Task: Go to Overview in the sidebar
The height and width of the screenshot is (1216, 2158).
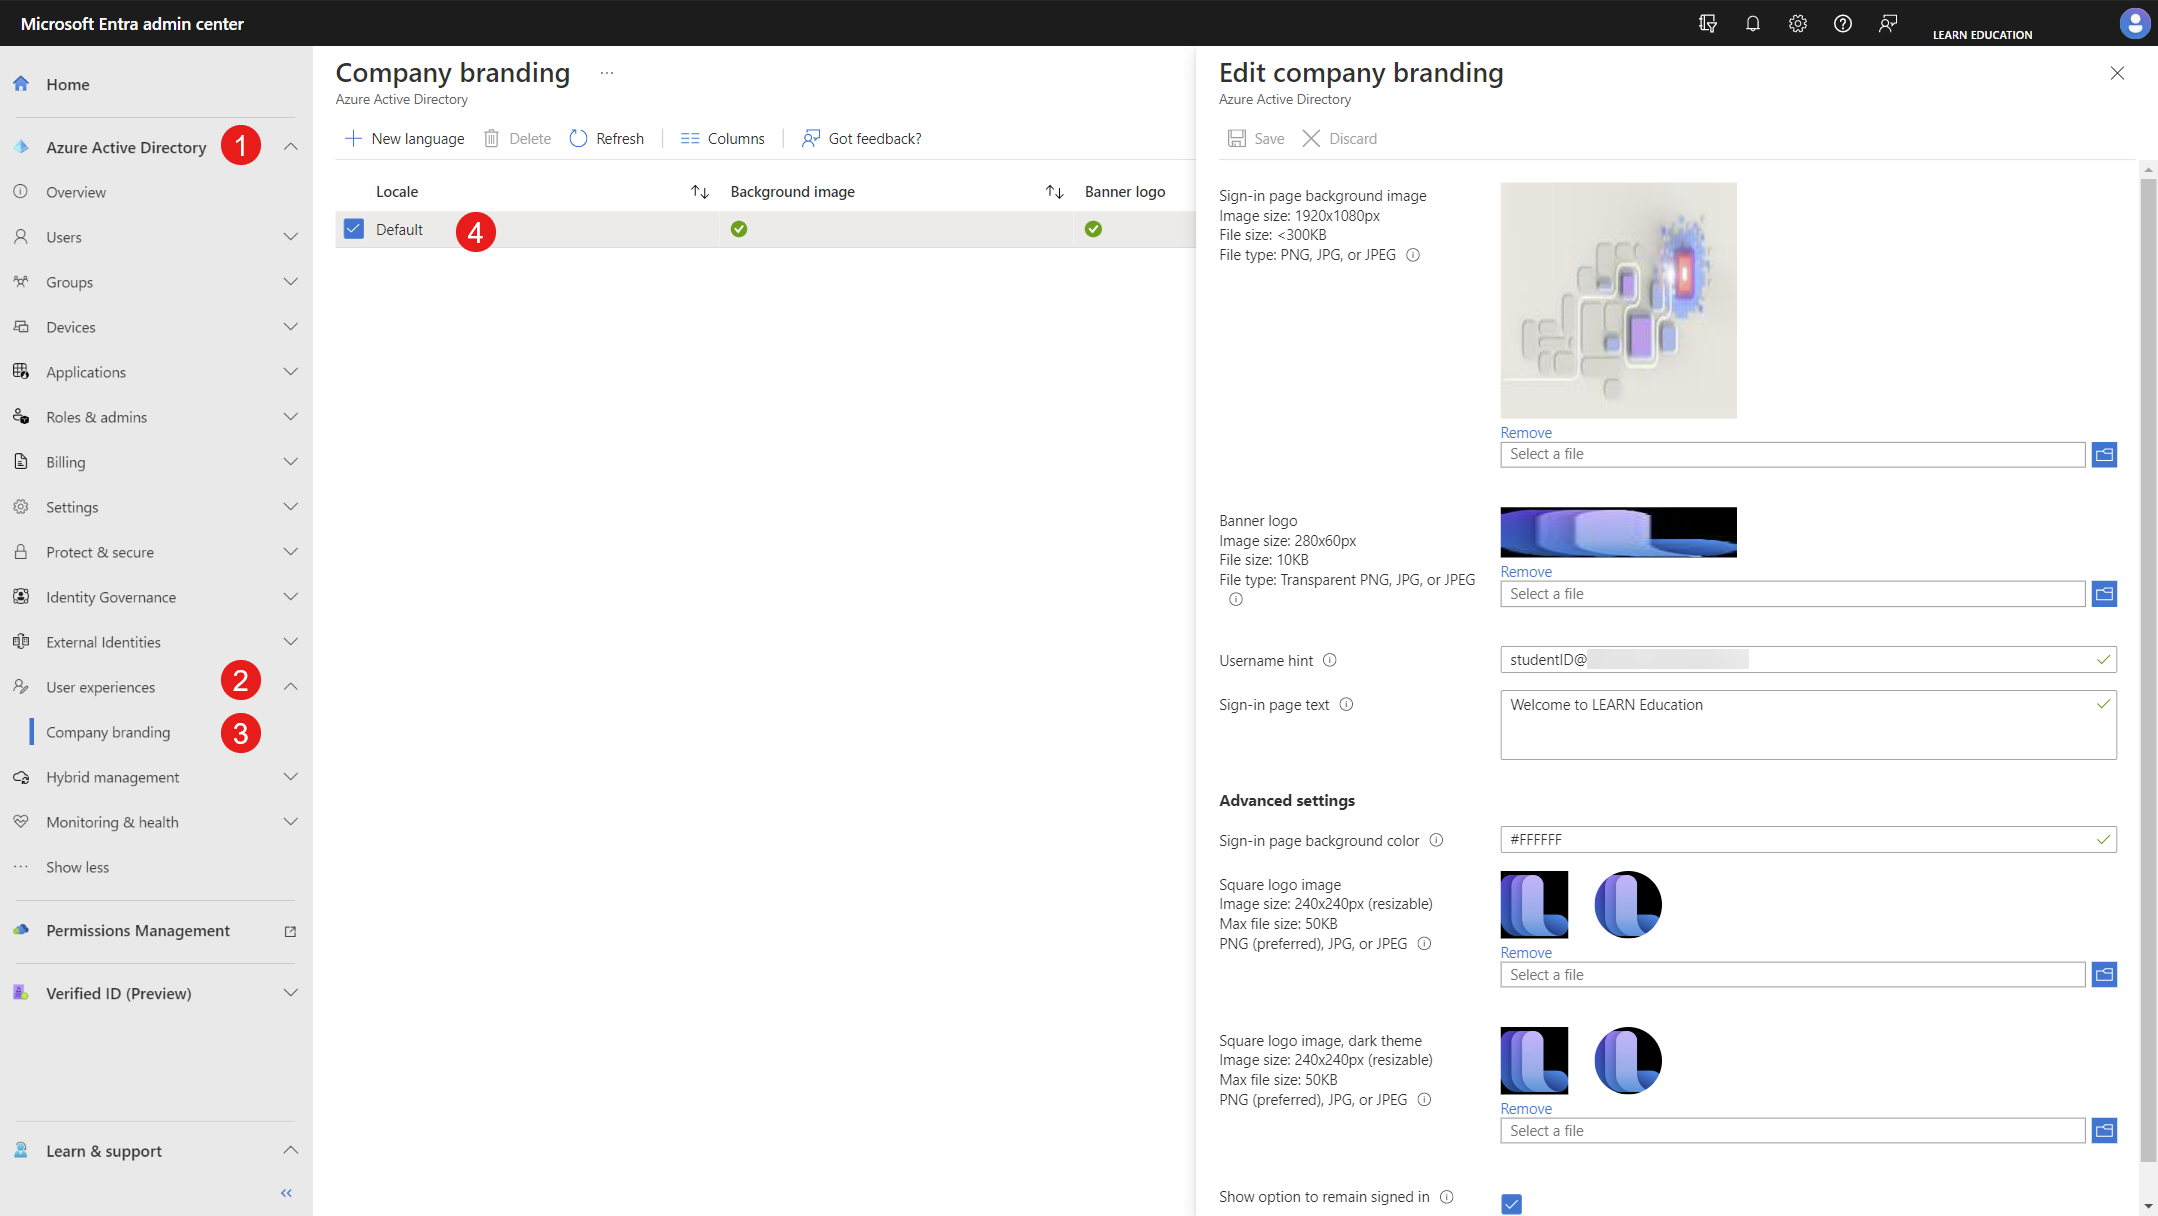Action: coord(76,192)
